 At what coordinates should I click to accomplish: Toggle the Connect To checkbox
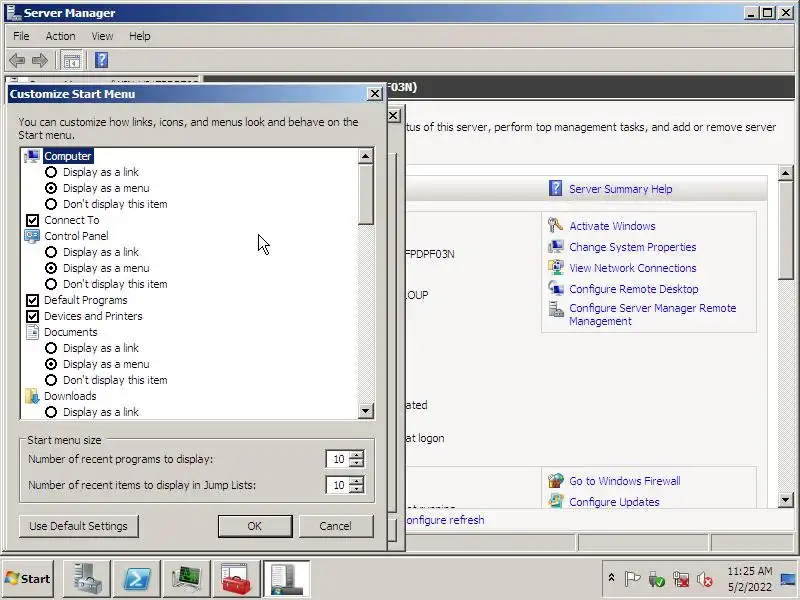click(32, 220)
